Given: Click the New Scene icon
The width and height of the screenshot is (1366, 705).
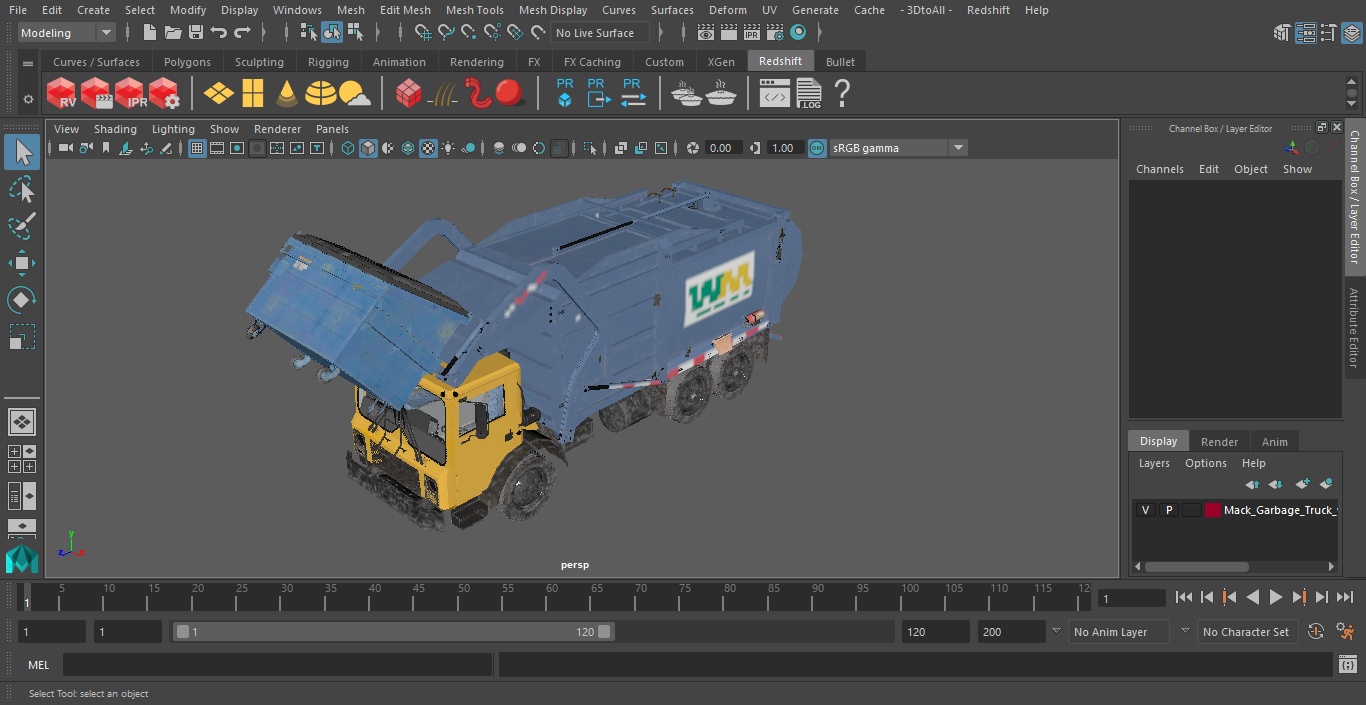Looking at the screenshot, I should tap(149, 33).
